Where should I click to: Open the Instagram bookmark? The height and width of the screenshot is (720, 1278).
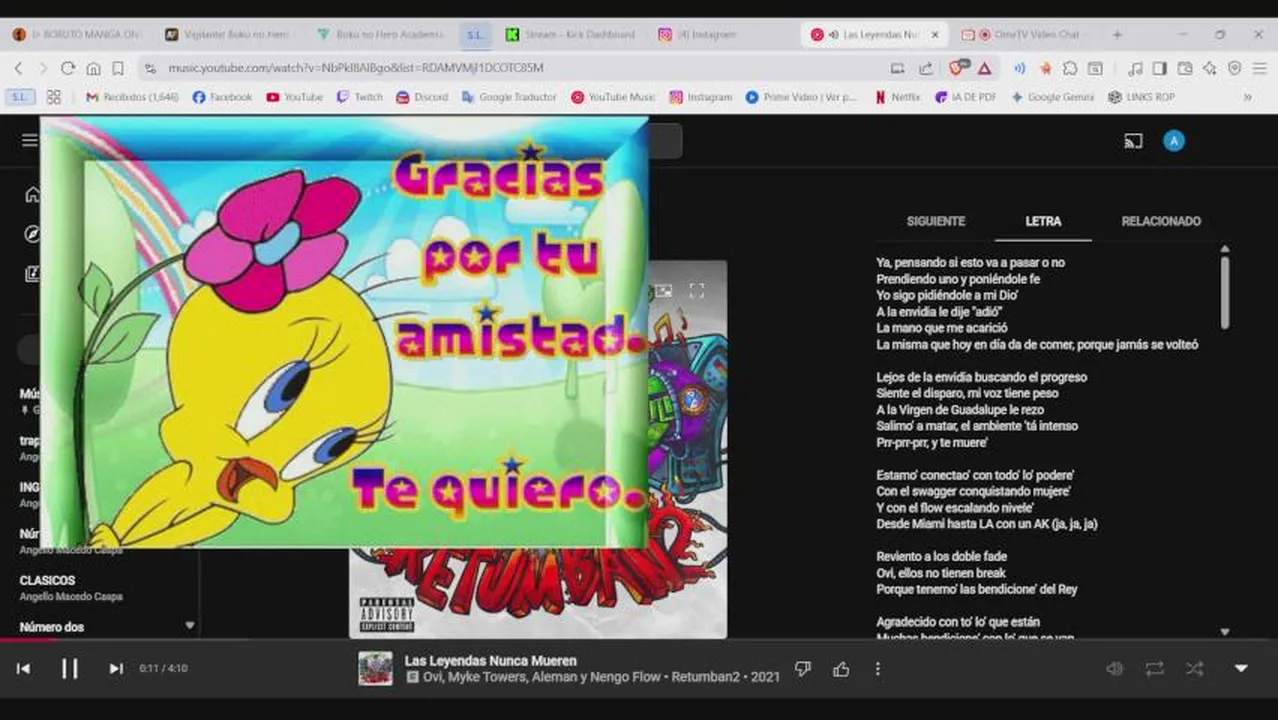point(701,97)
